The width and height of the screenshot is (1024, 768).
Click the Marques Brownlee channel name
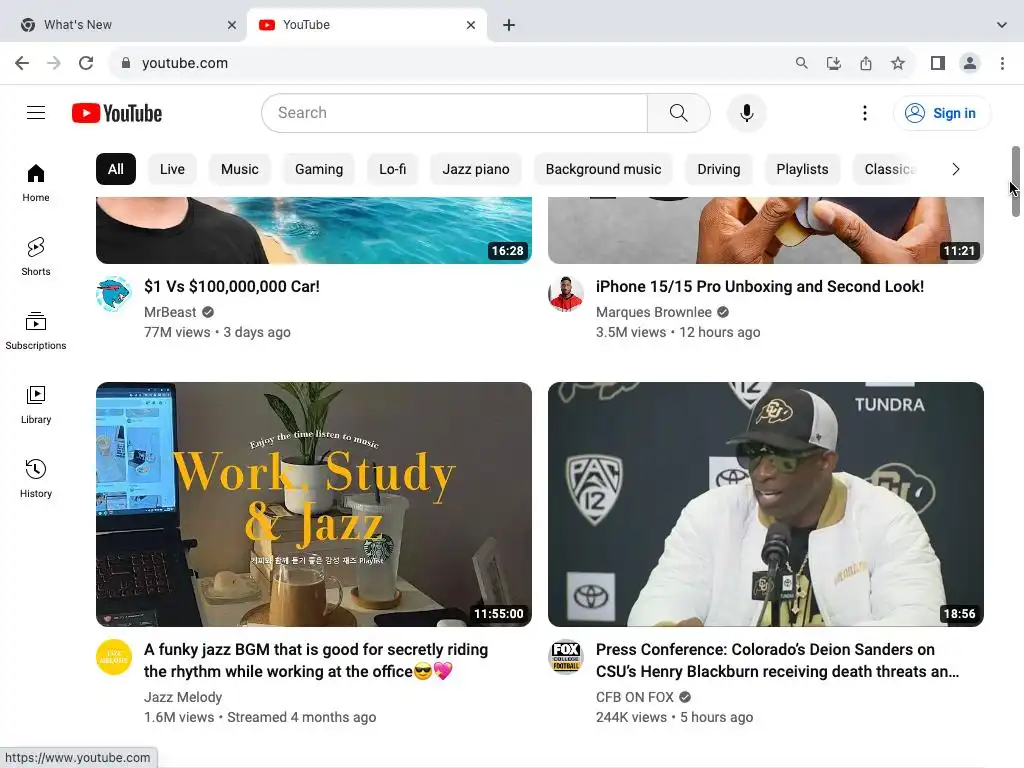[654, 312]
